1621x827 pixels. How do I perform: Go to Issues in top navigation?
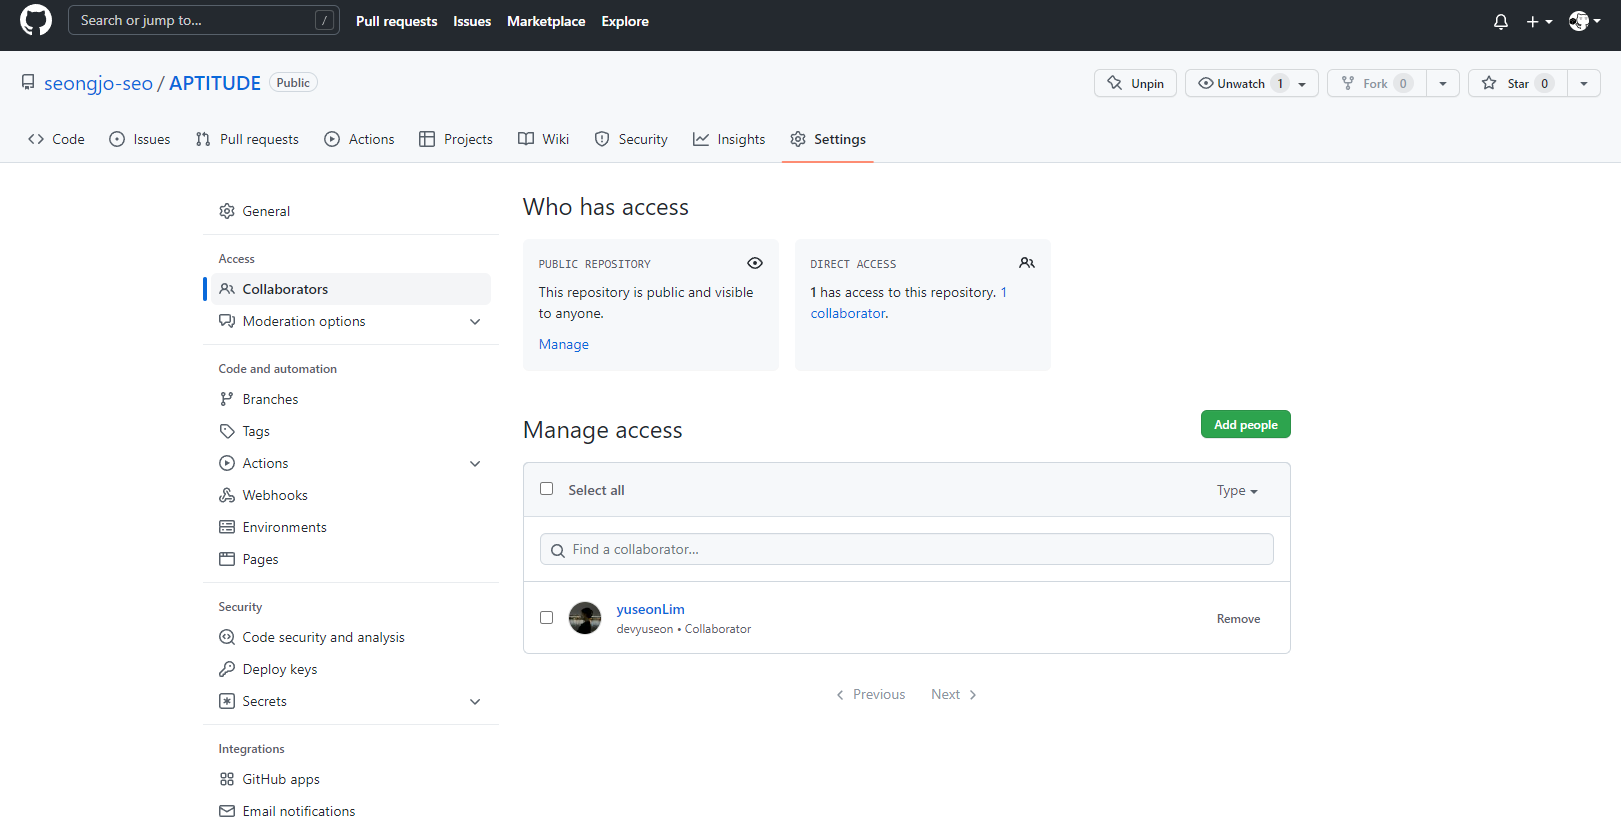pos(472,21)
